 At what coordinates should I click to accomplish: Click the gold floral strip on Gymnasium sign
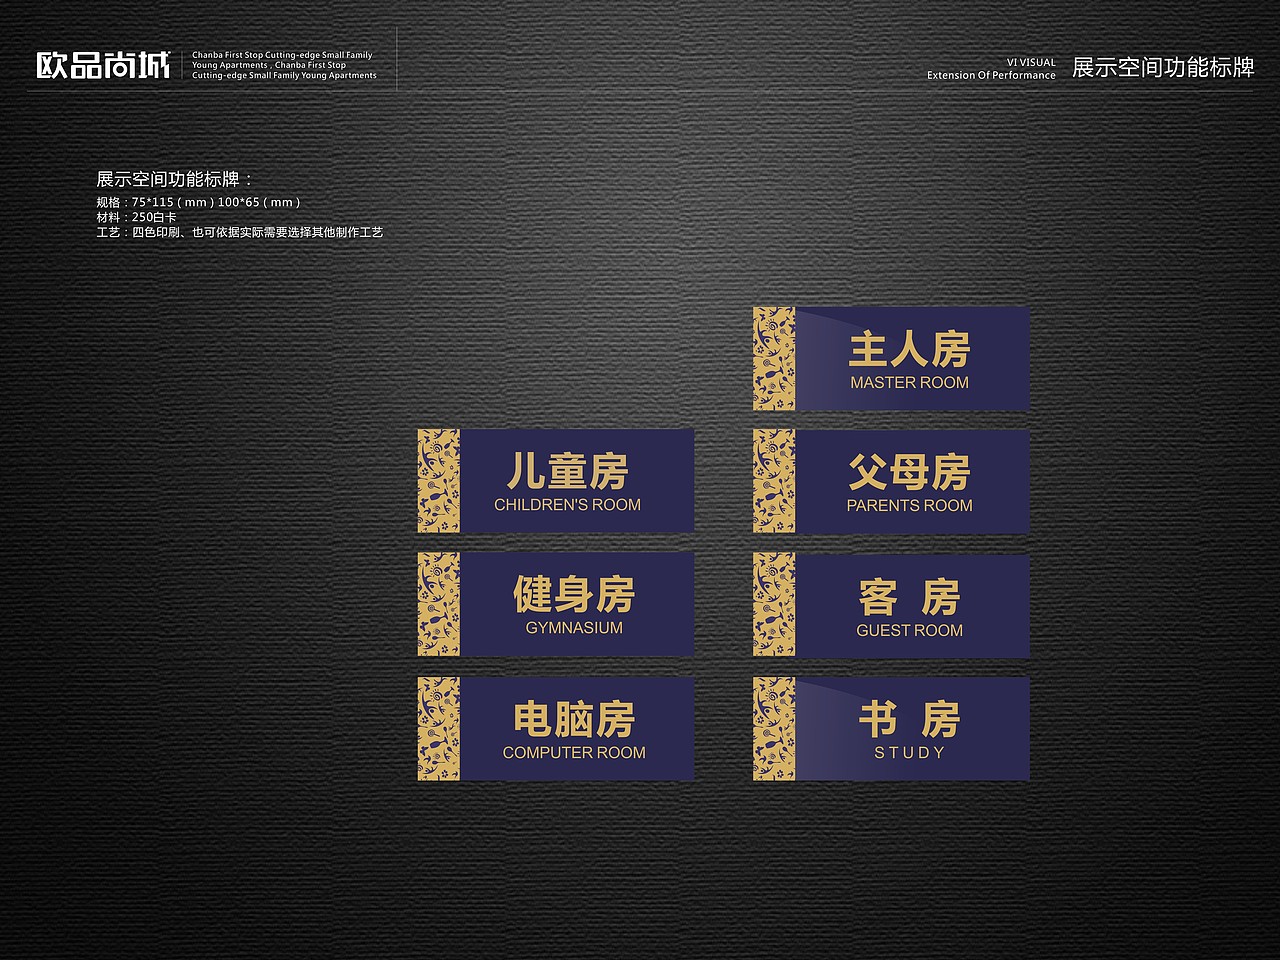[x=438, y=604]
